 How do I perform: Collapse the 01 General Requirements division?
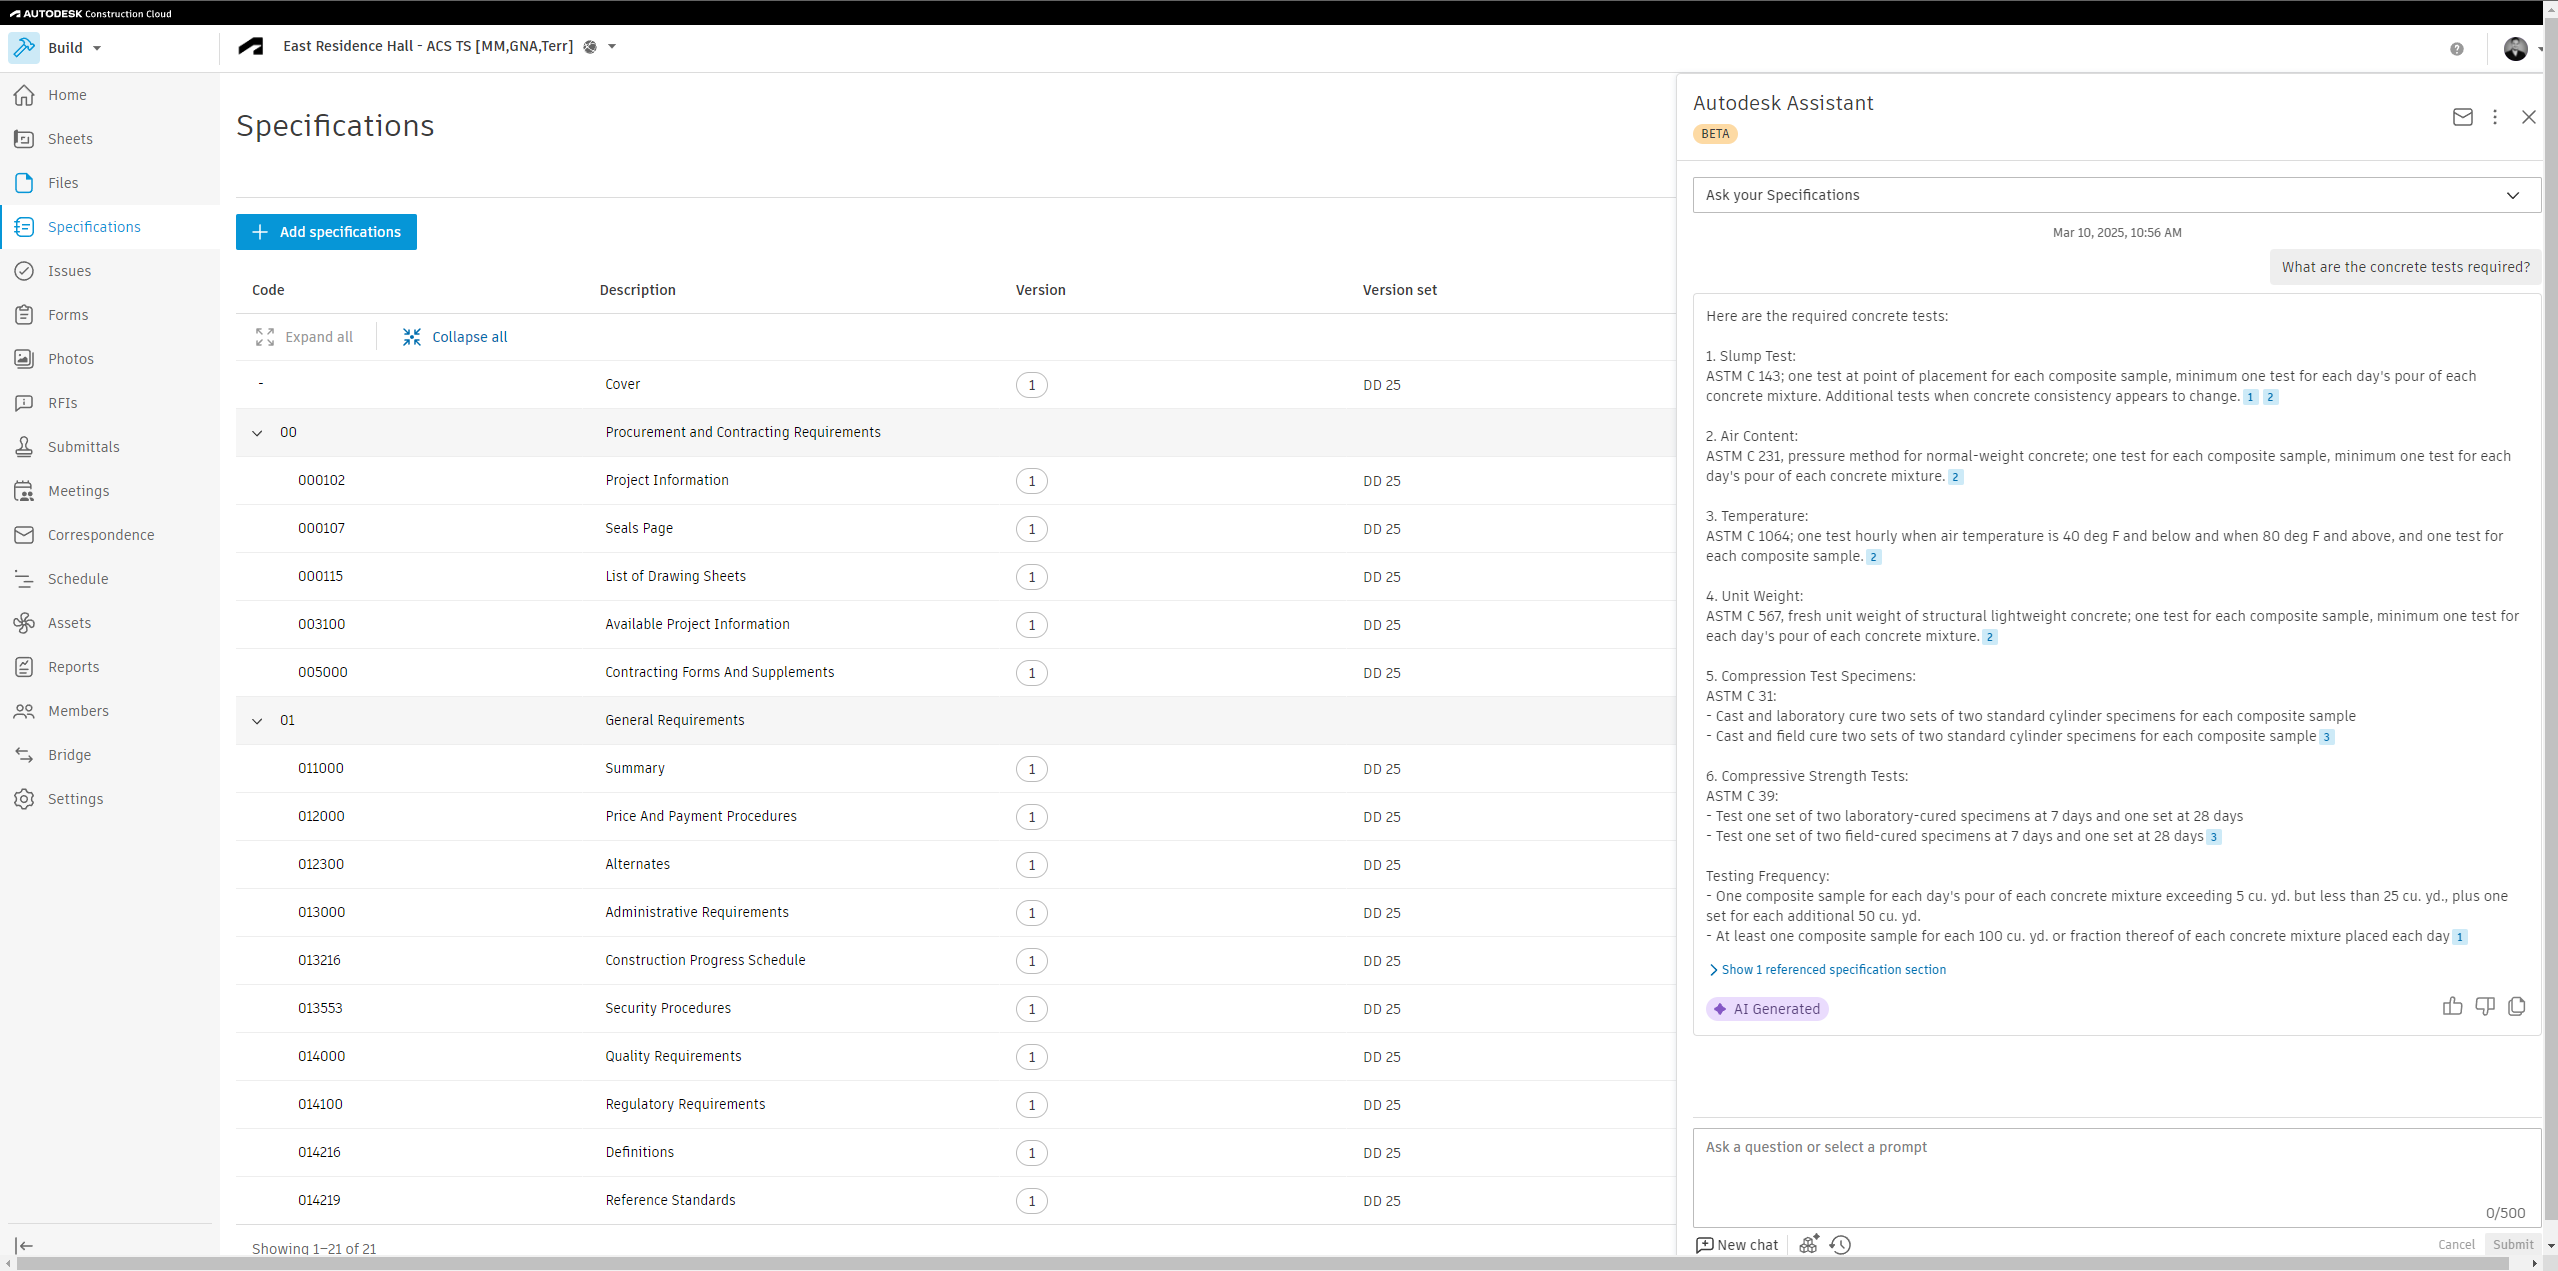coord(257,721)
